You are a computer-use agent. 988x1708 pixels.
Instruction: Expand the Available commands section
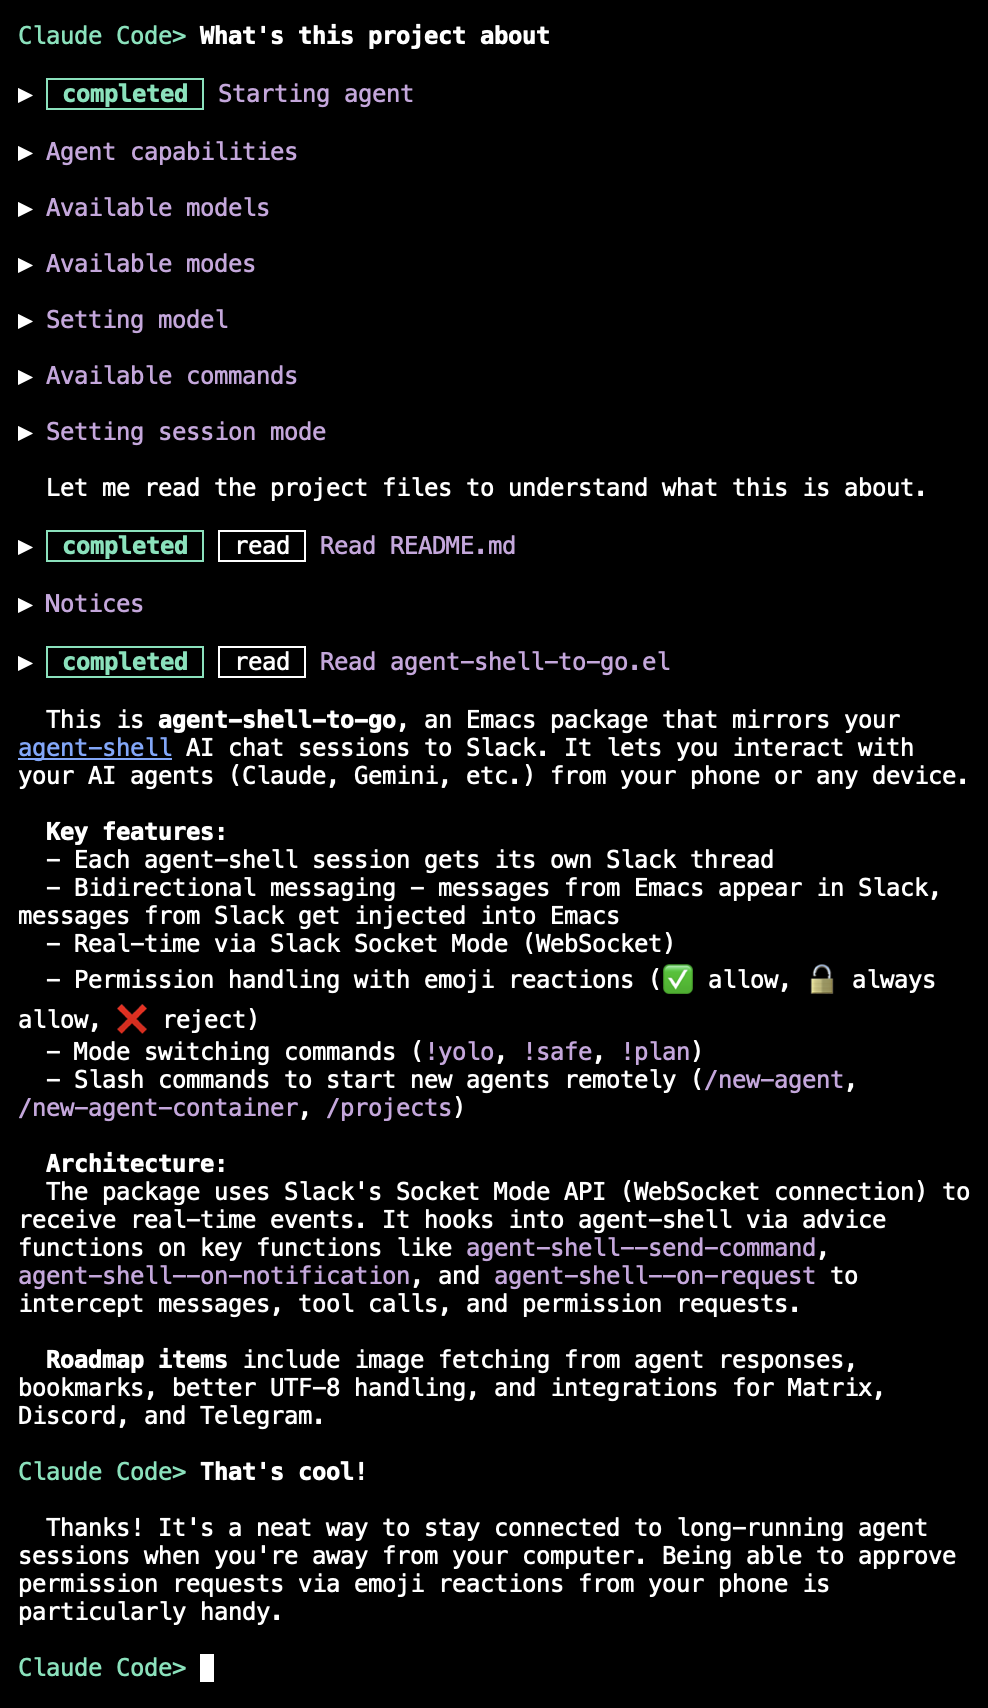26,377
